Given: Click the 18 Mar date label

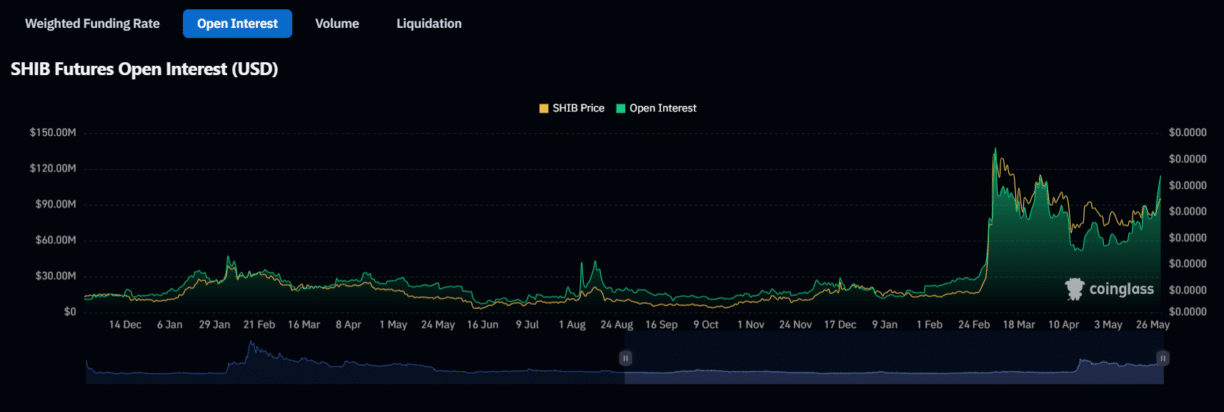Looking at the screenshot, I should pyautogui.click(x=1020, y=325).
